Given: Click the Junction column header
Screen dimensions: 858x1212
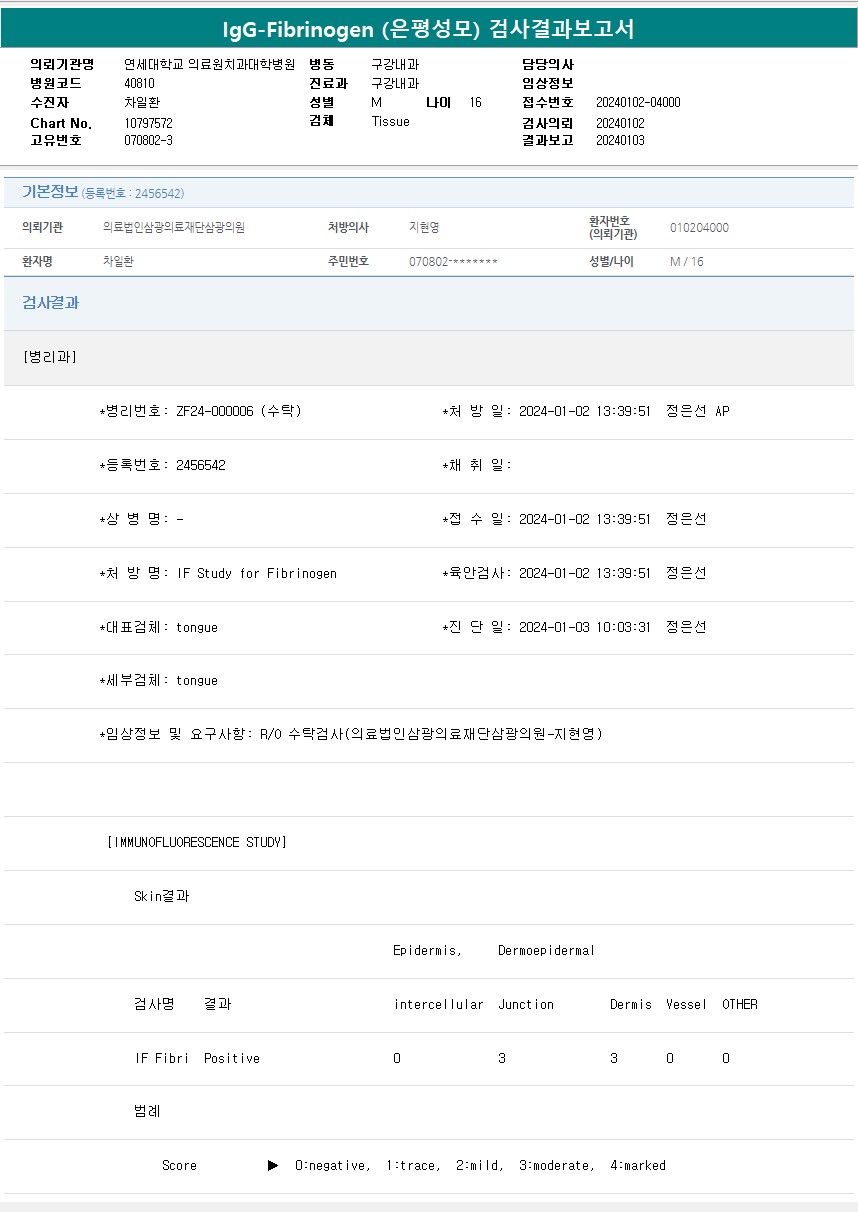Looking at the screenshot, I should pos(526,1004).
